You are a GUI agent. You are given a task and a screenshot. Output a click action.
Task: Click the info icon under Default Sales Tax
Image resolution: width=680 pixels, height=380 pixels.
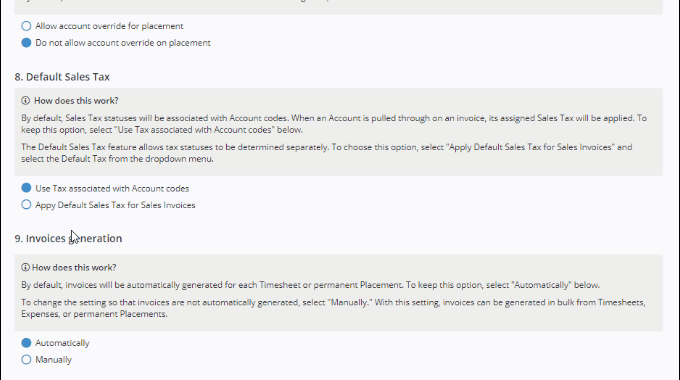[26, 101]
